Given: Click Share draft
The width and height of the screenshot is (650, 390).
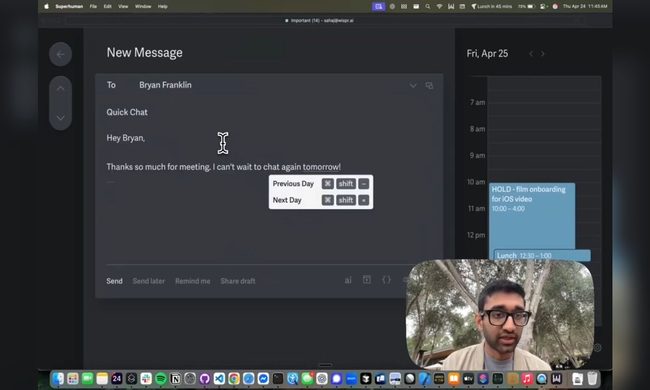Looking at the screenshot, I should click(x=238, y=281).
